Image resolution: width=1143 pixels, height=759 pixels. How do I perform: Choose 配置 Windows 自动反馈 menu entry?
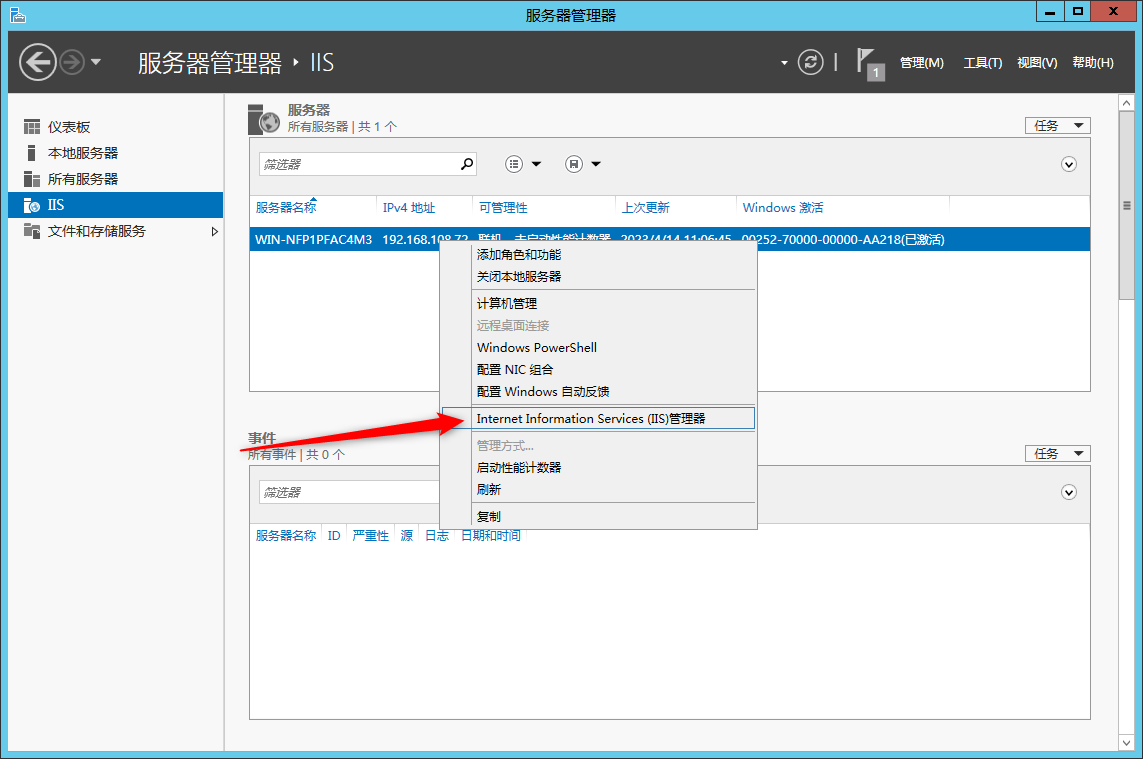[598, 392]
